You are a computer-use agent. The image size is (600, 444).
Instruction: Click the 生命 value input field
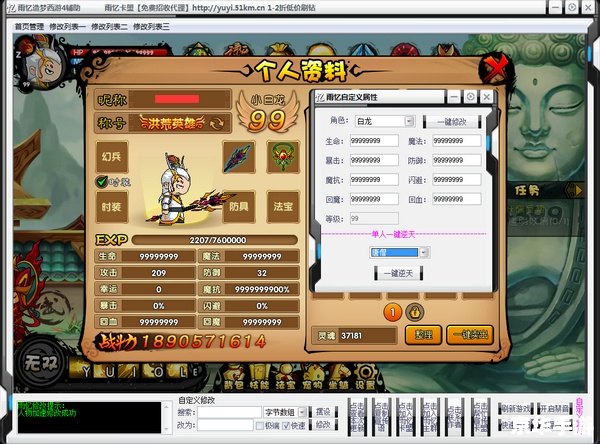[374, 140]
